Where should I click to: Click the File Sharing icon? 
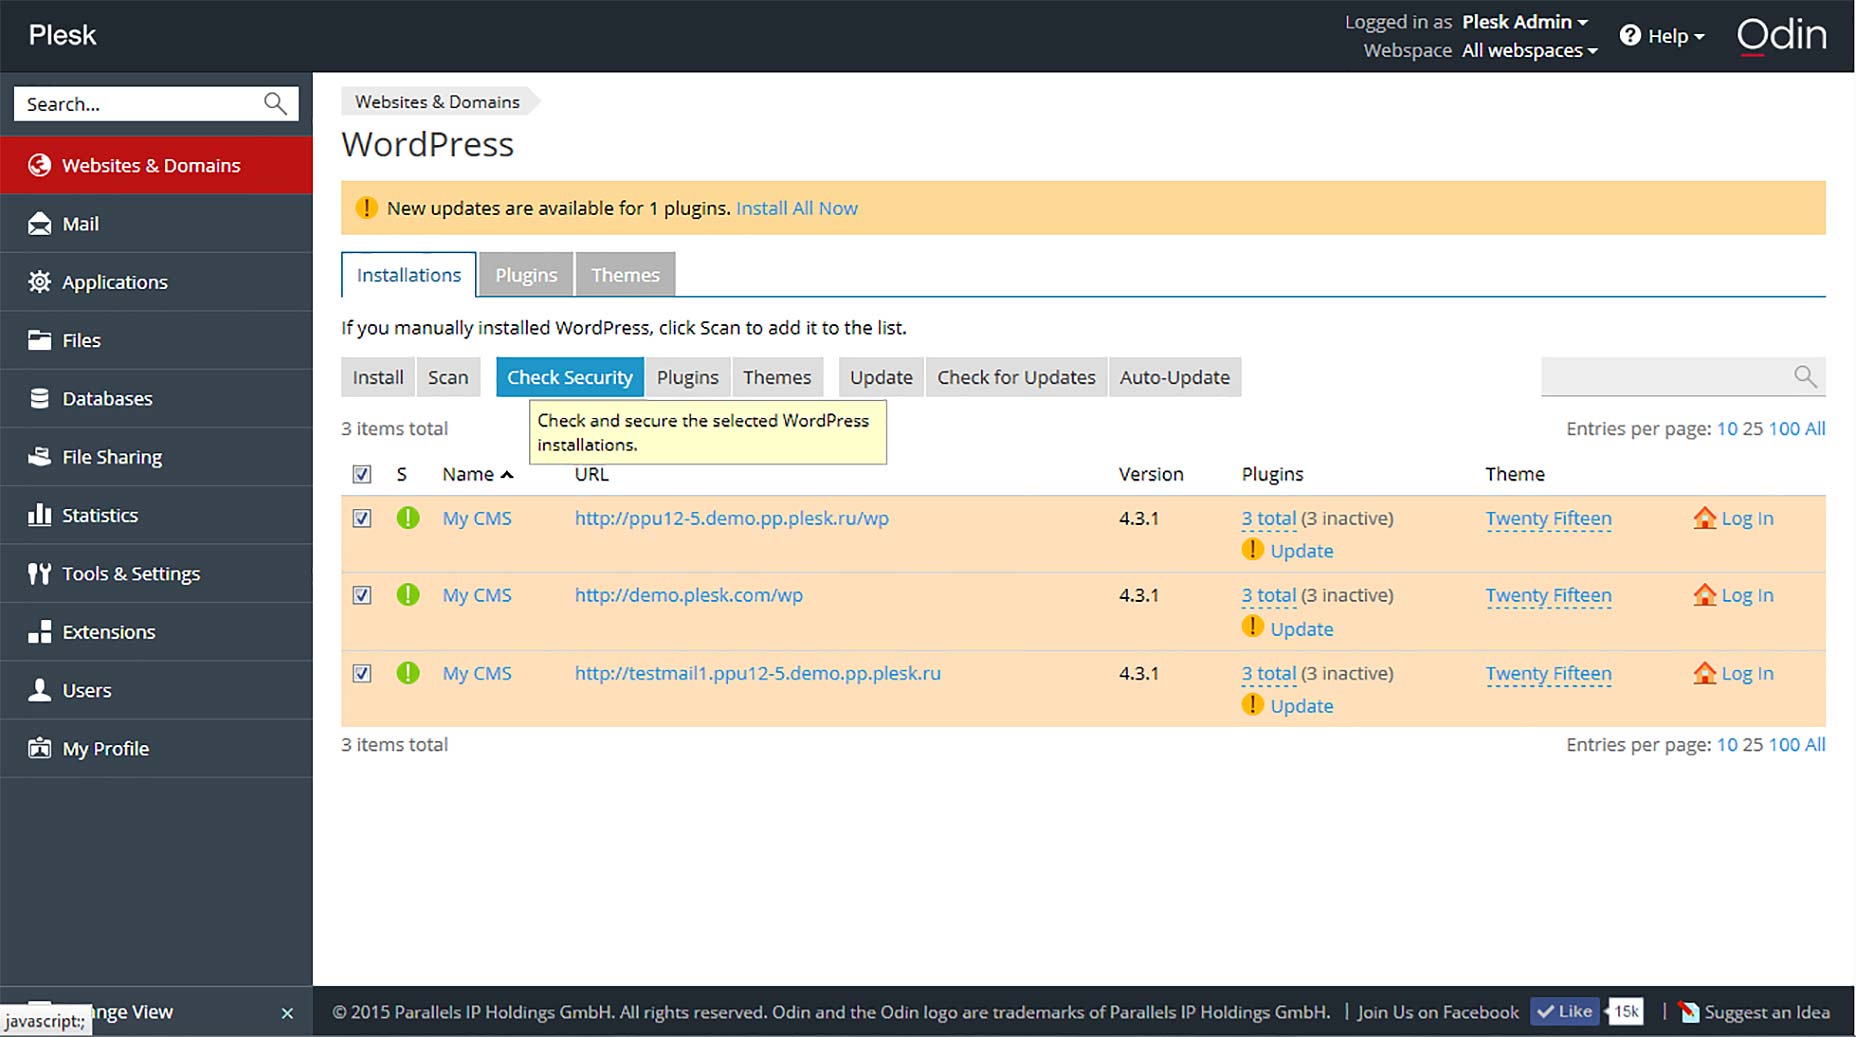click(39, 457)
